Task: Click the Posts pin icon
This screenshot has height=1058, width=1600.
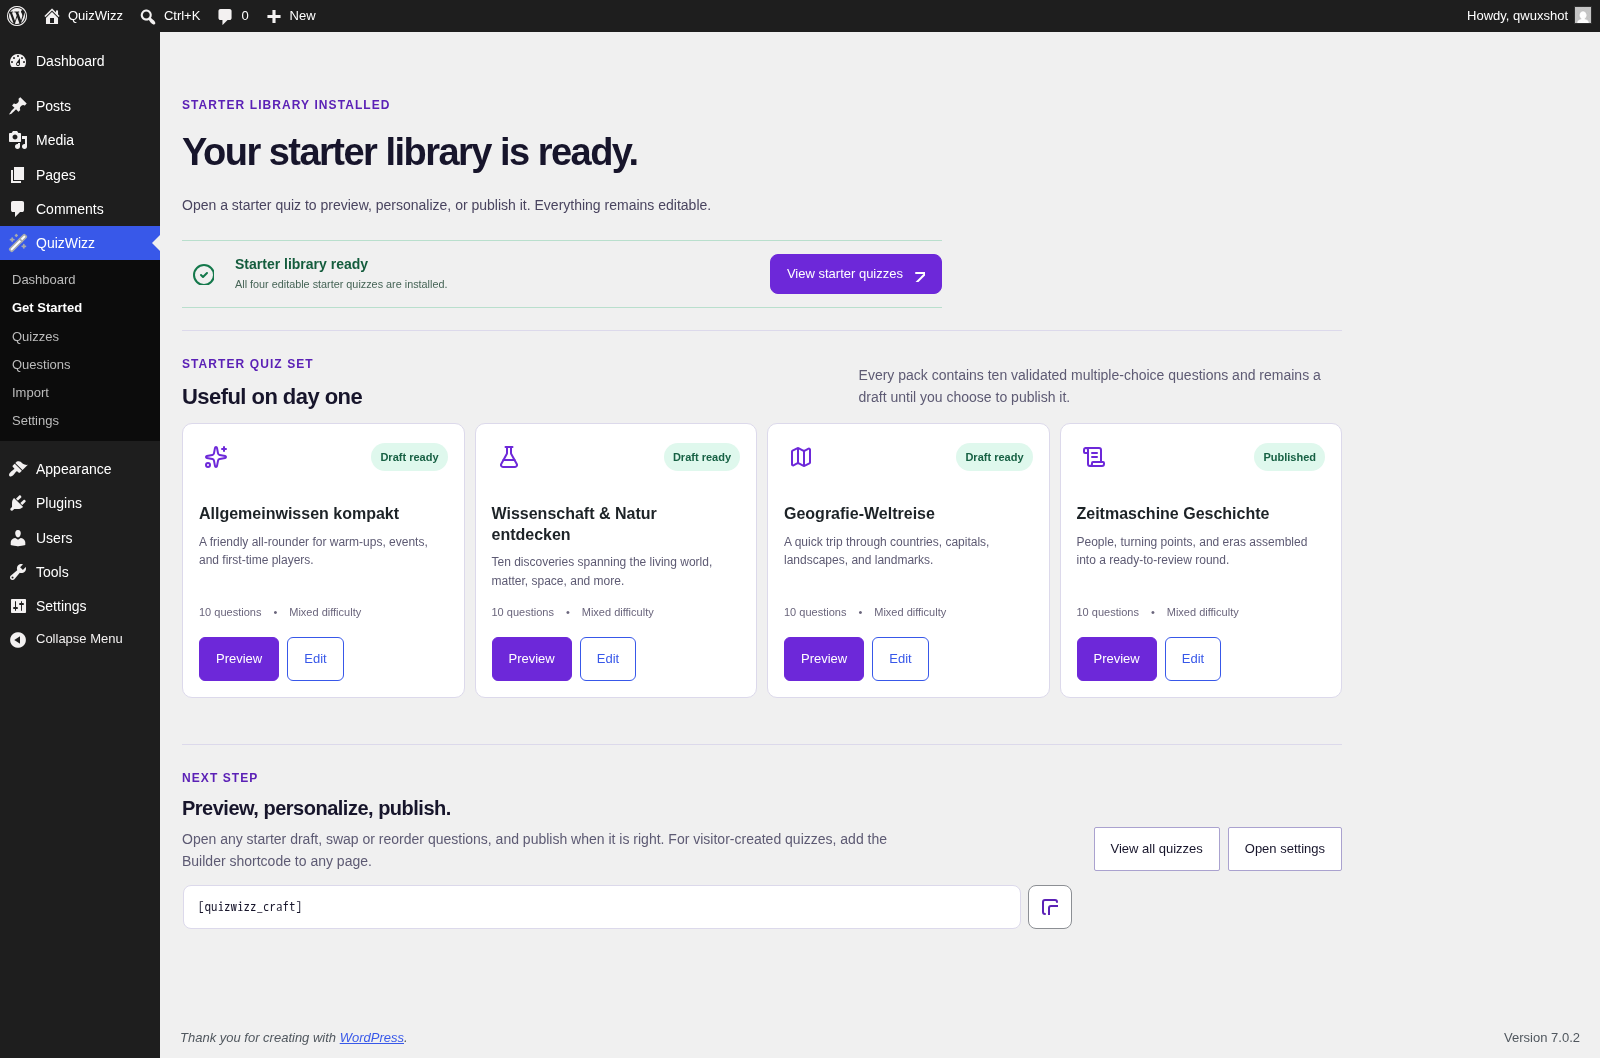Action: tap(18, 106)
